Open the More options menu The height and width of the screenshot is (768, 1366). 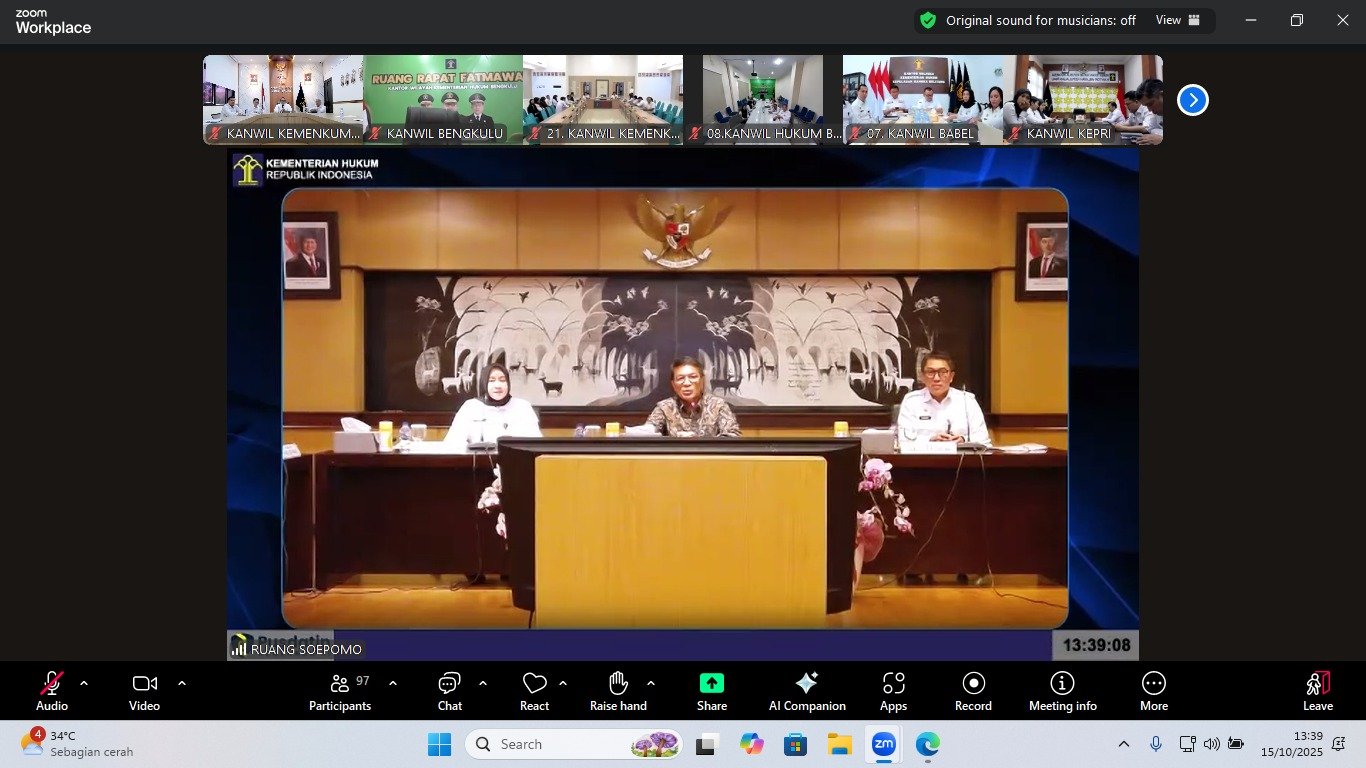point(1153,690)
